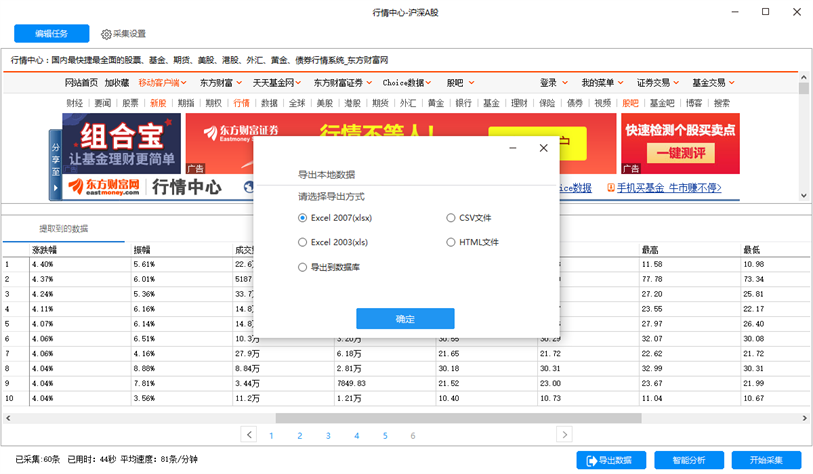Minimize the main application window
Screen dimensions: 813x474
coord(735,12)
